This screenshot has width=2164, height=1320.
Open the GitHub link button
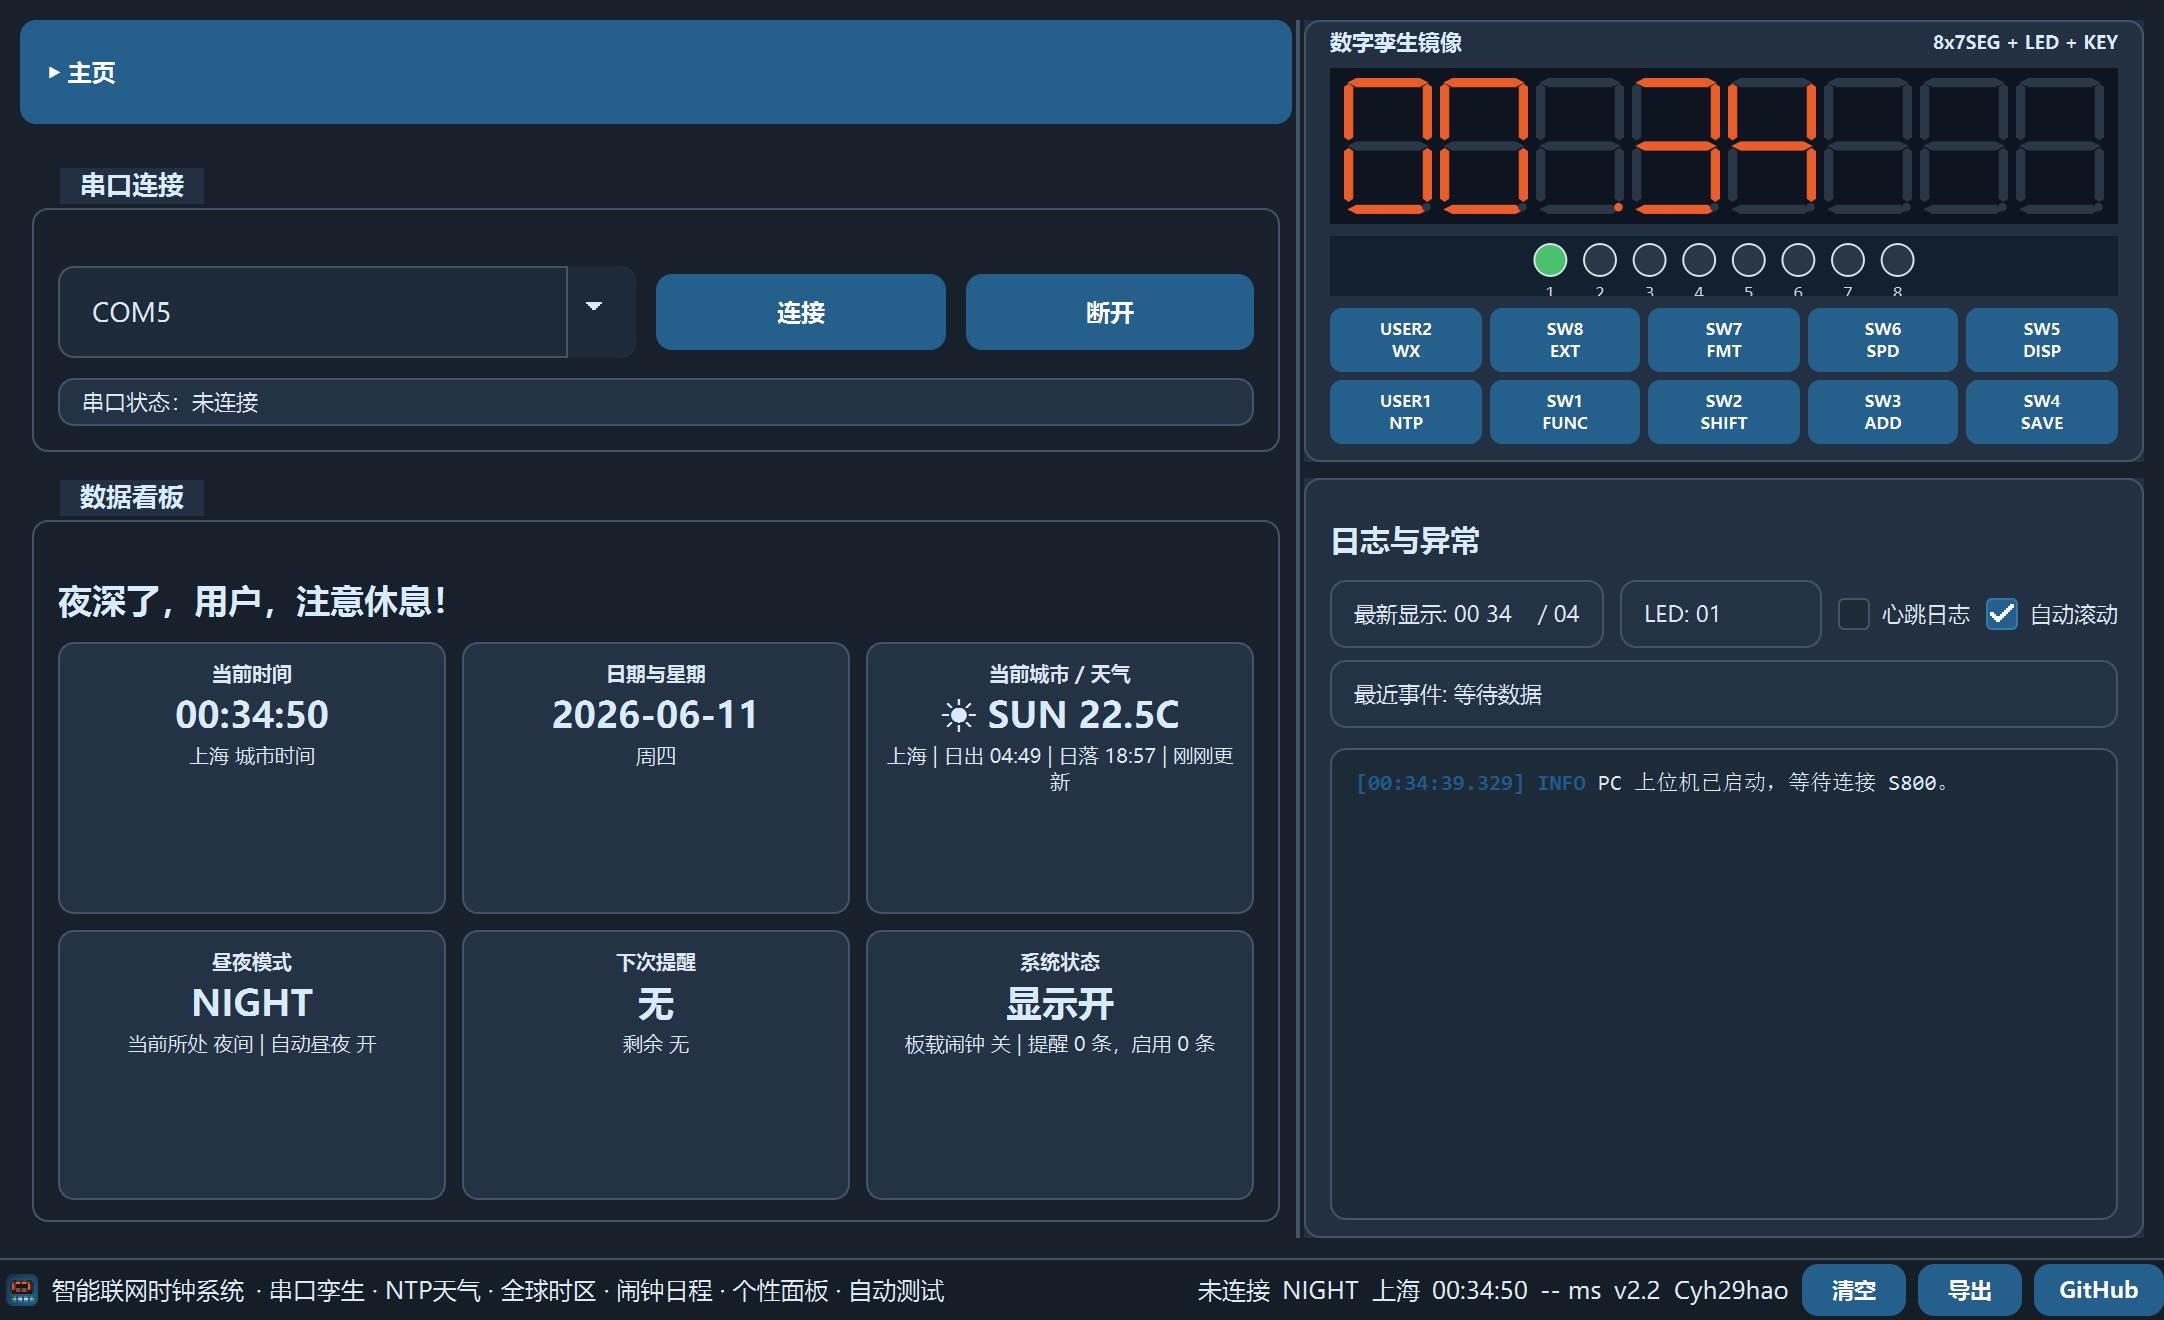2099,1290
